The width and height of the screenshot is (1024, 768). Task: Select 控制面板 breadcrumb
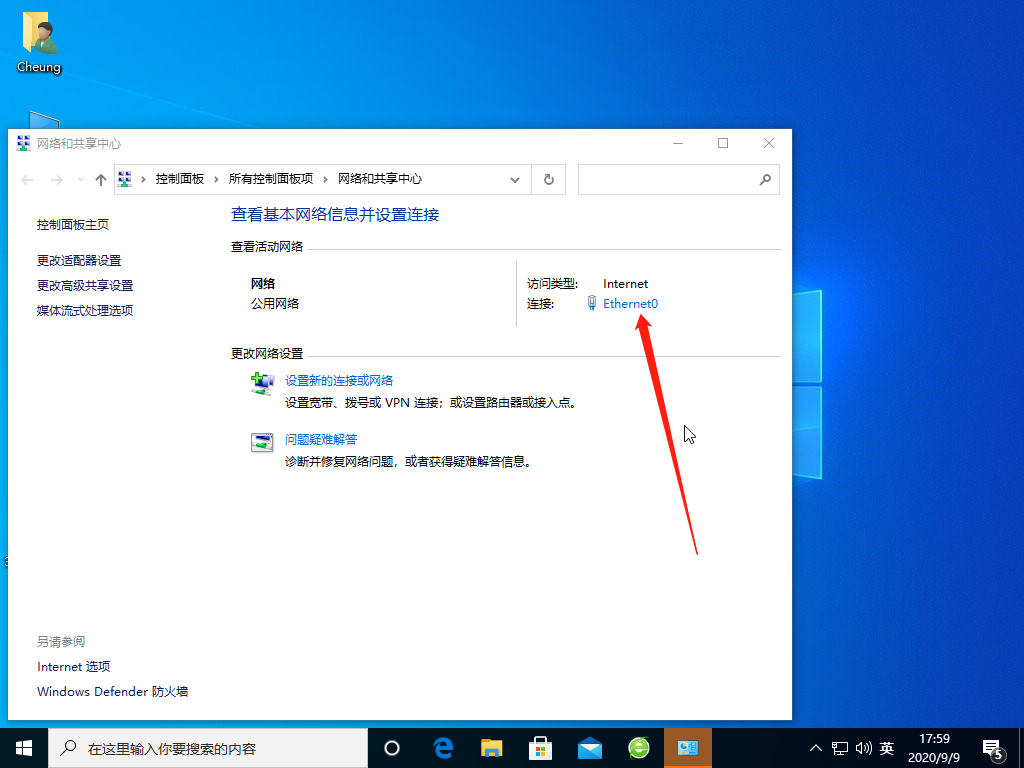pyautogui.click(x=180, y=179)
